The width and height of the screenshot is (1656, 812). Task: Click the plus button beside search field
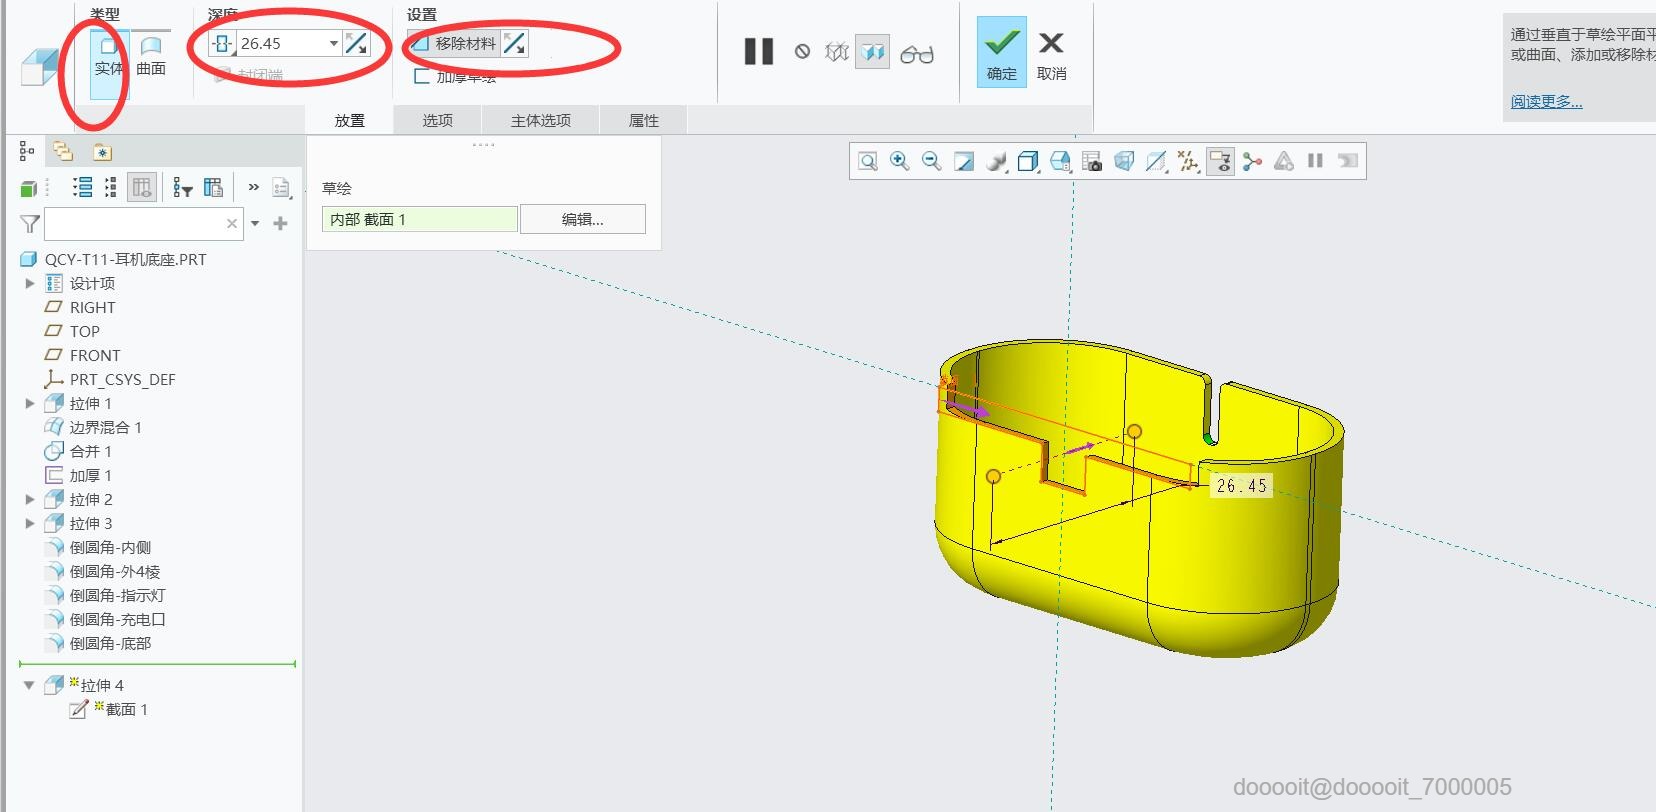point(280,223)
